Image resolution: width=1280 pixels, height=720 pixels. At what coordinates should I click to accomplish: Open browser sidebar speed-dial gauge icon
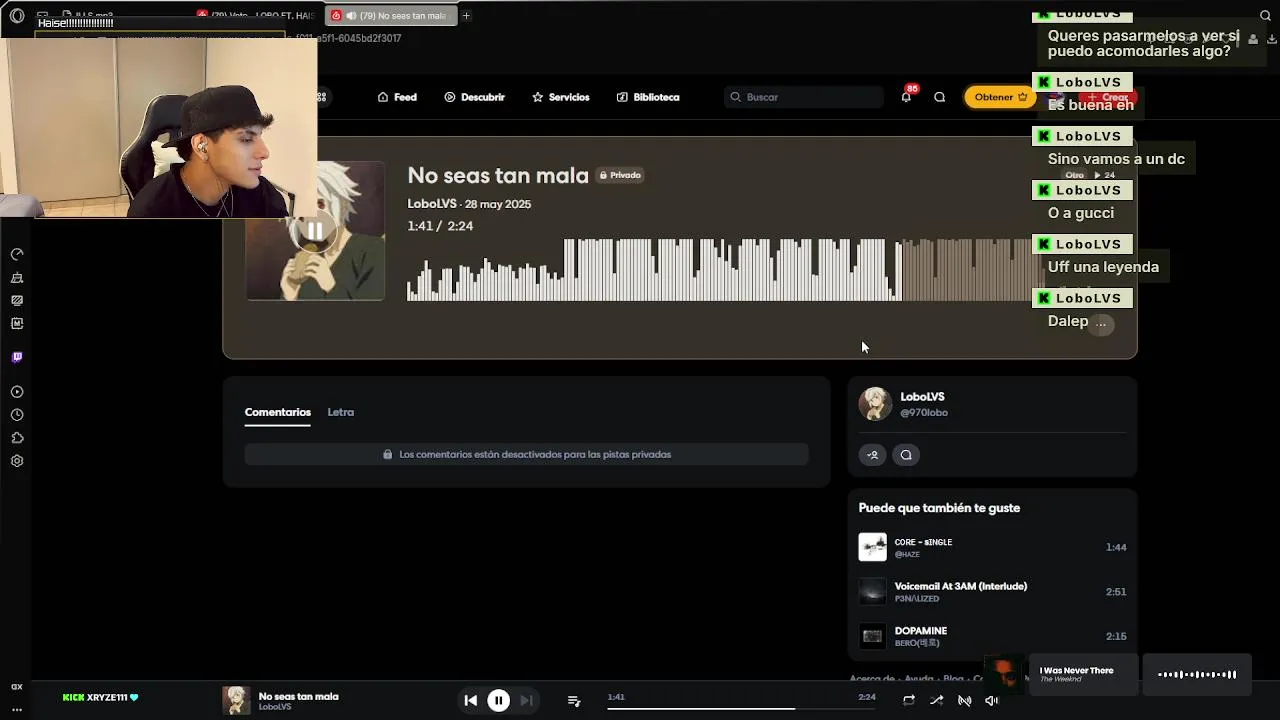[x=17, y=254]
